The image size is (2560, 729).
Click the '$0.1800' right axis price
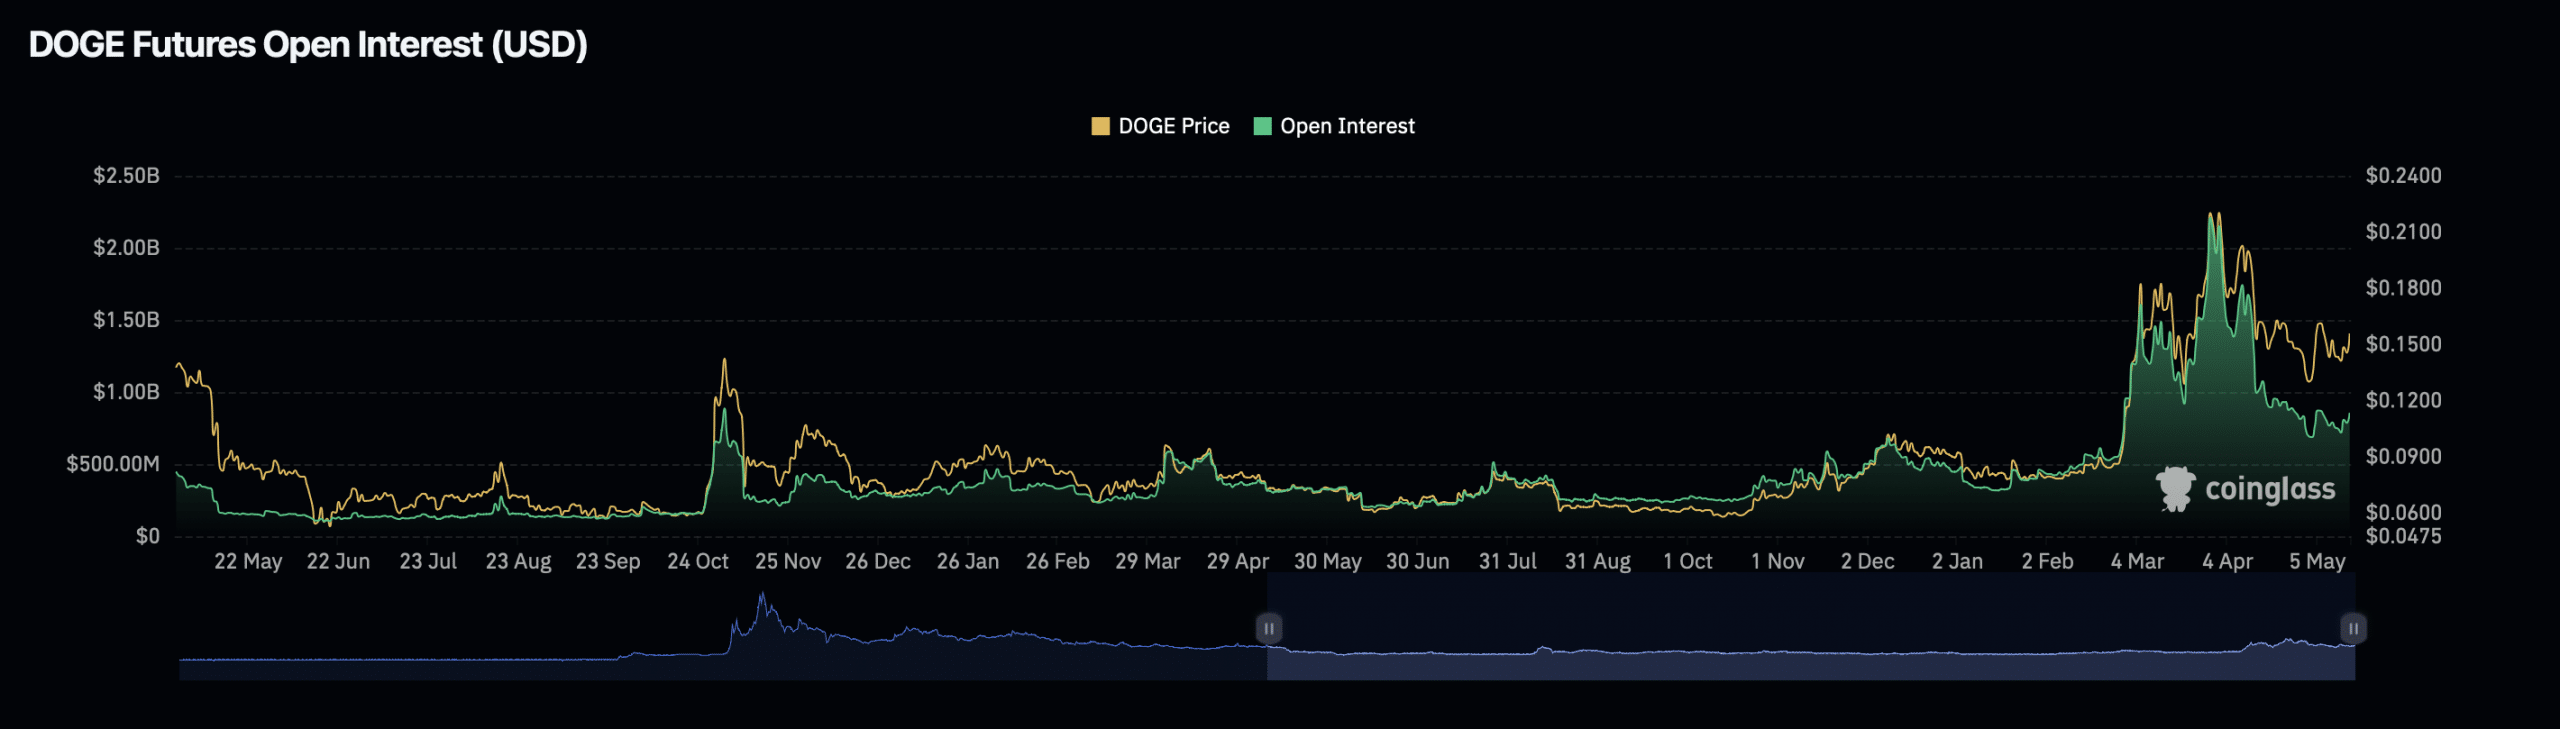[x=2404, y=288]
